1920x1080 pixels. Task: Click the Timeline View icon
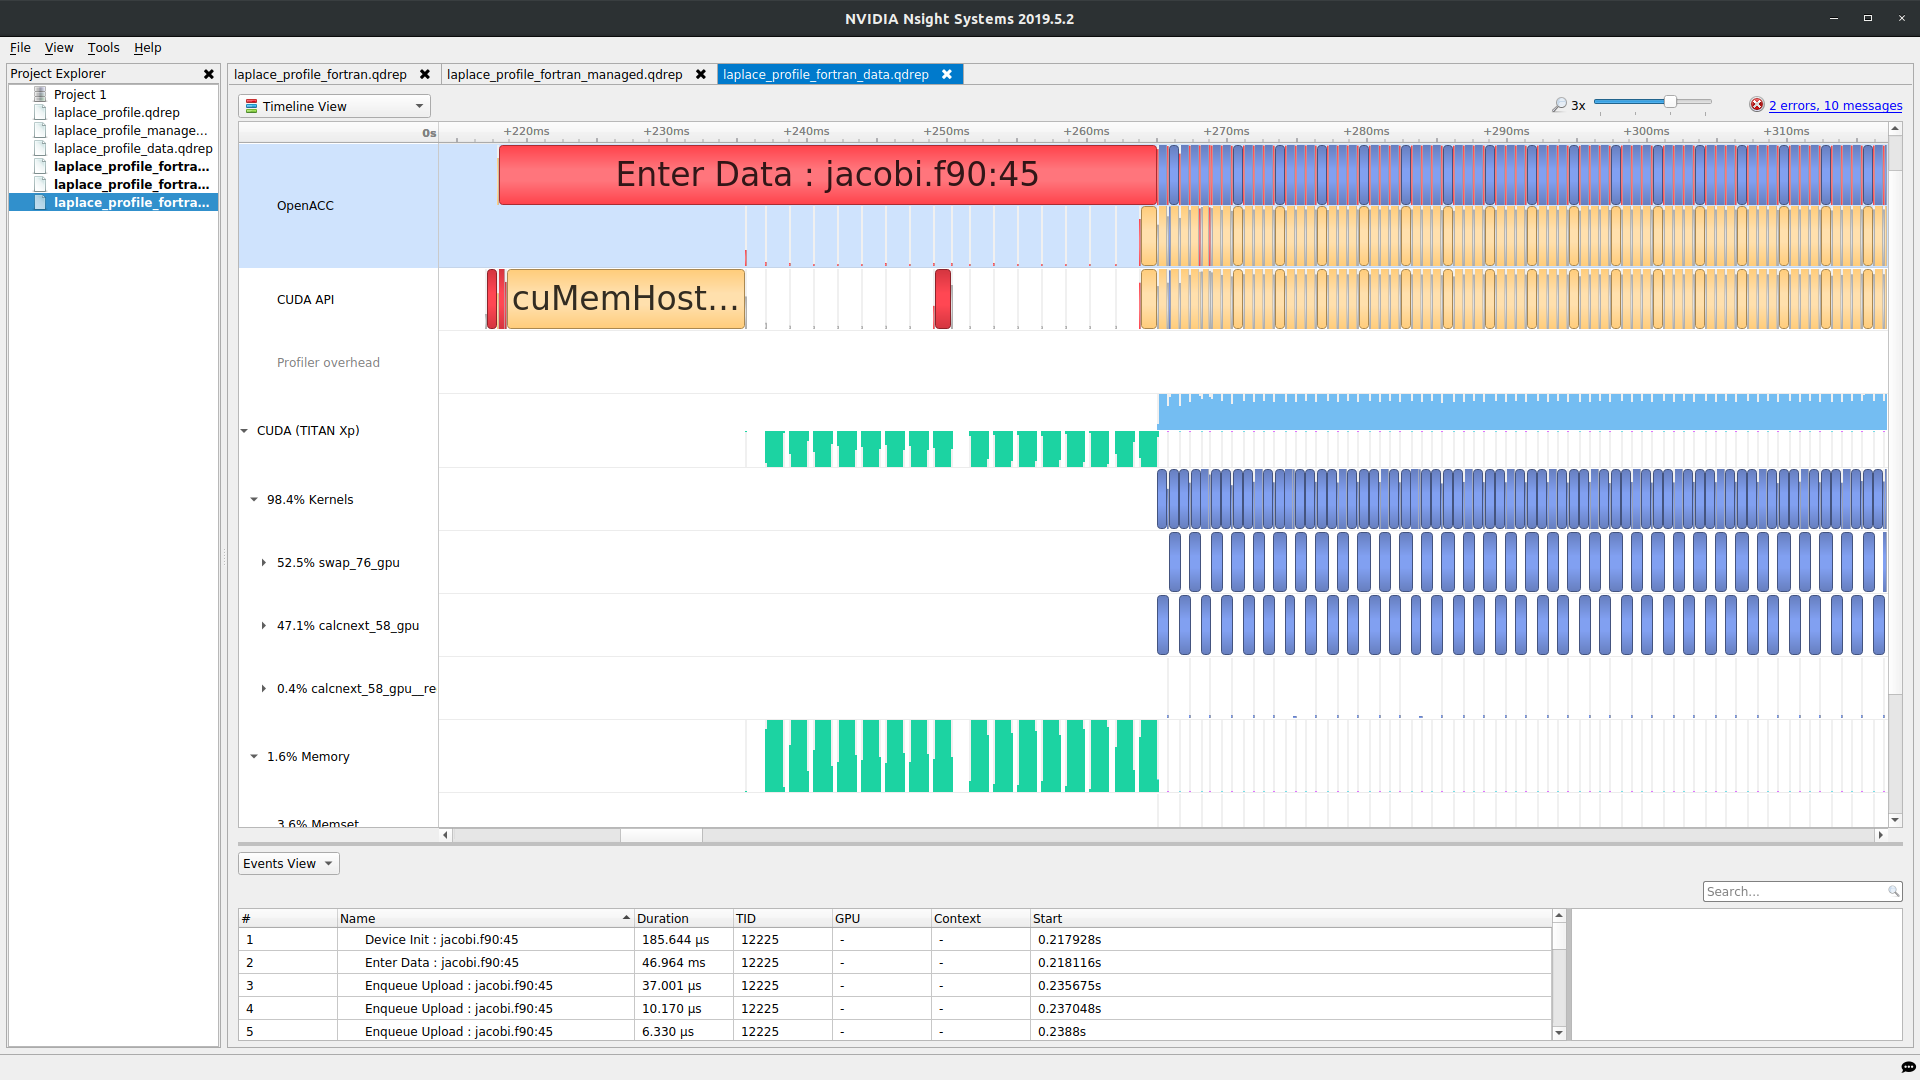click(x=252, y=106)
